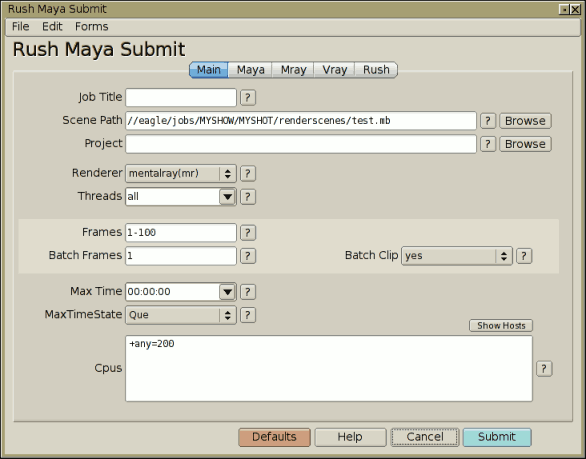This screenshot has width=586, height=459.
Task: Click the Submit button
Action: click(x=497, y=437)
